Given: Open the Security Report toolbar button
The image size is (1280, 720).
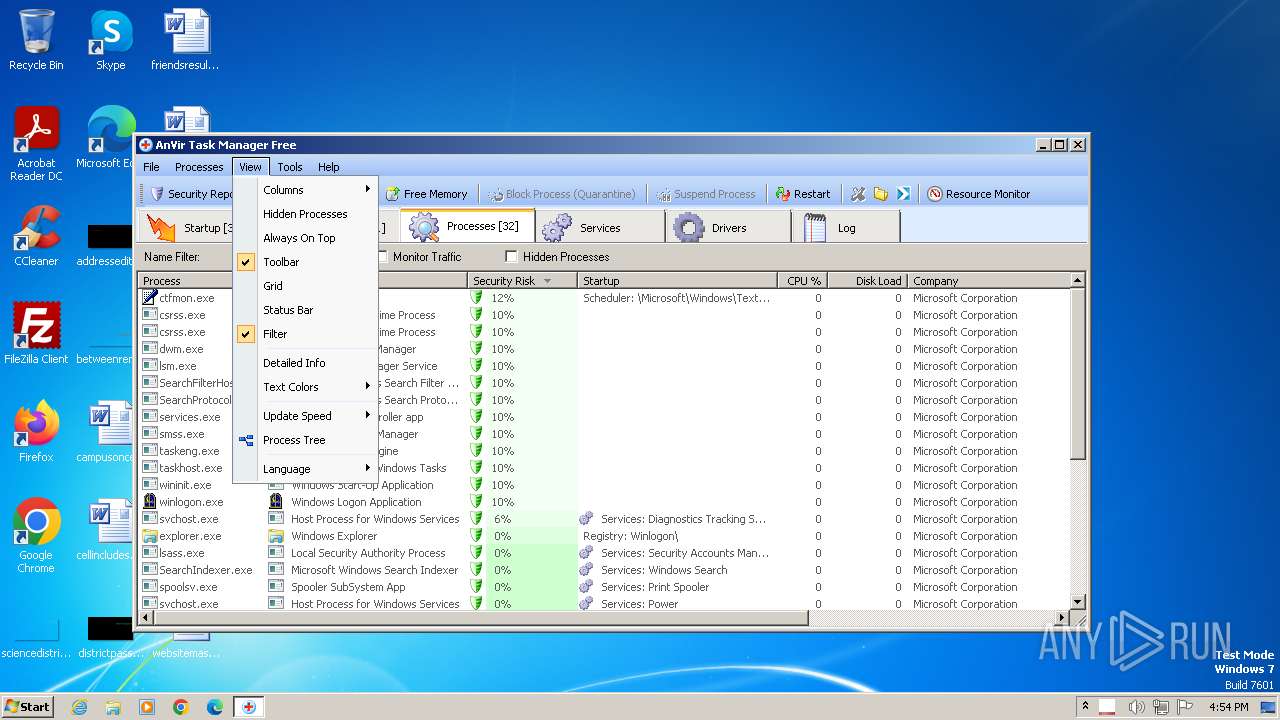Looking at the screenshot, I should pyautogui.click(x=190, y=194).
